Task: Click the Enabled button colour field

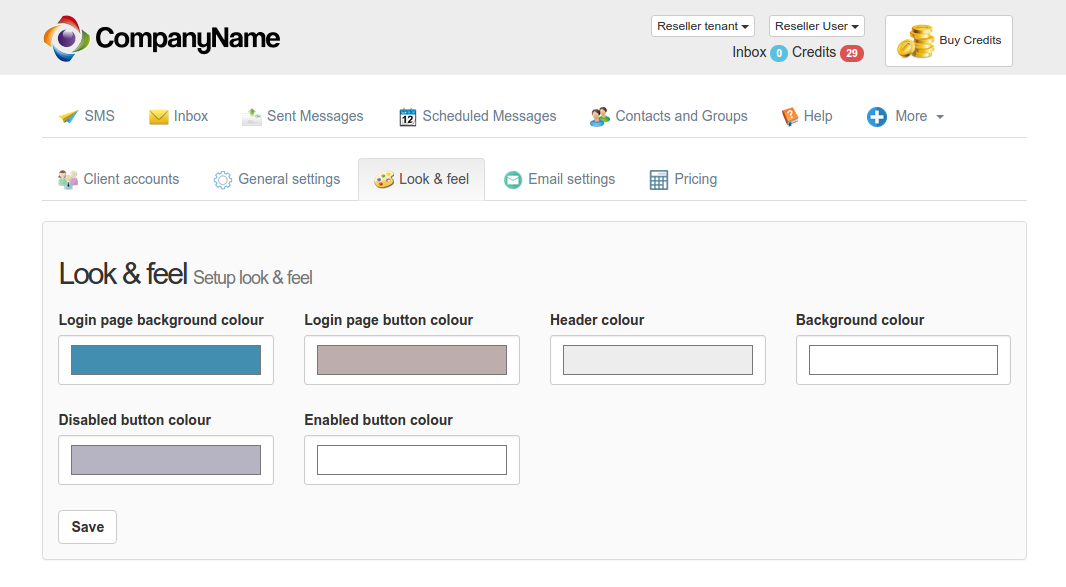Action: 411,460
